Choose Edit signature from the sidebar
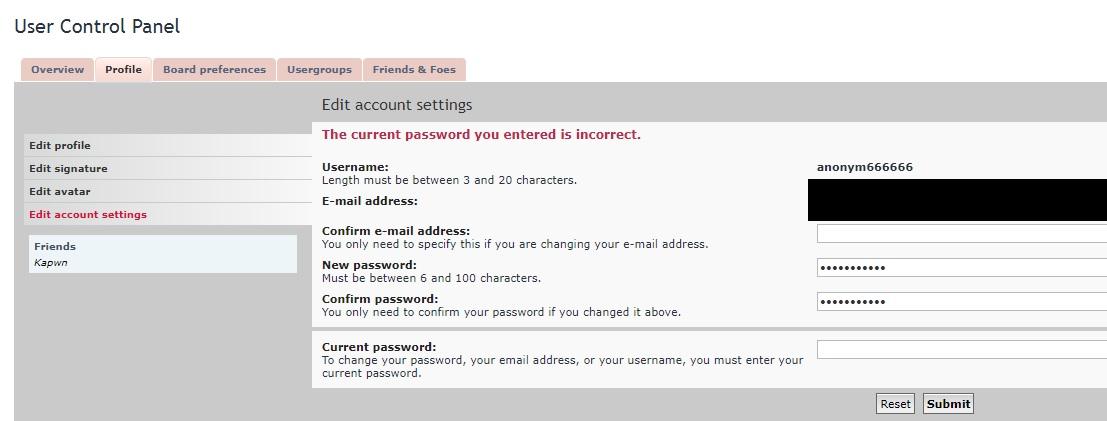The width and height of the screenshot is (1107, 421). pos(68,169)
